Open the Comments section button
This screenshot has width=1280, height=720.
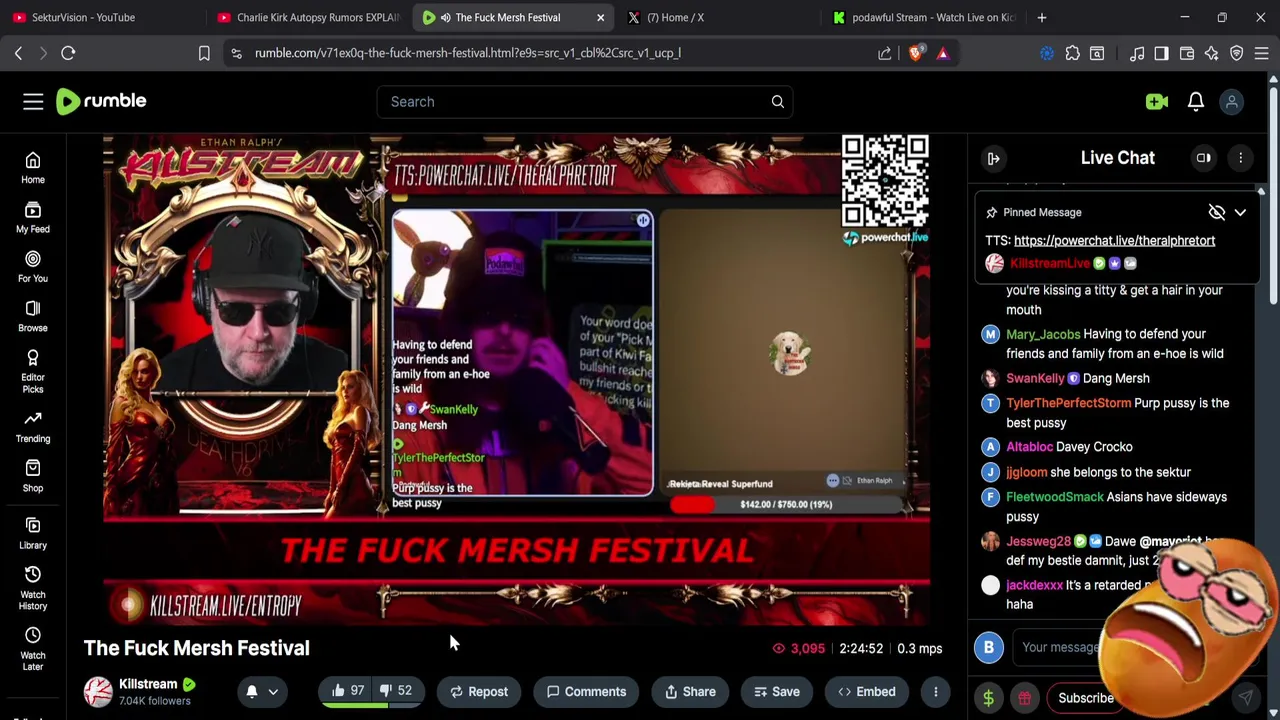tap(585, 691)
